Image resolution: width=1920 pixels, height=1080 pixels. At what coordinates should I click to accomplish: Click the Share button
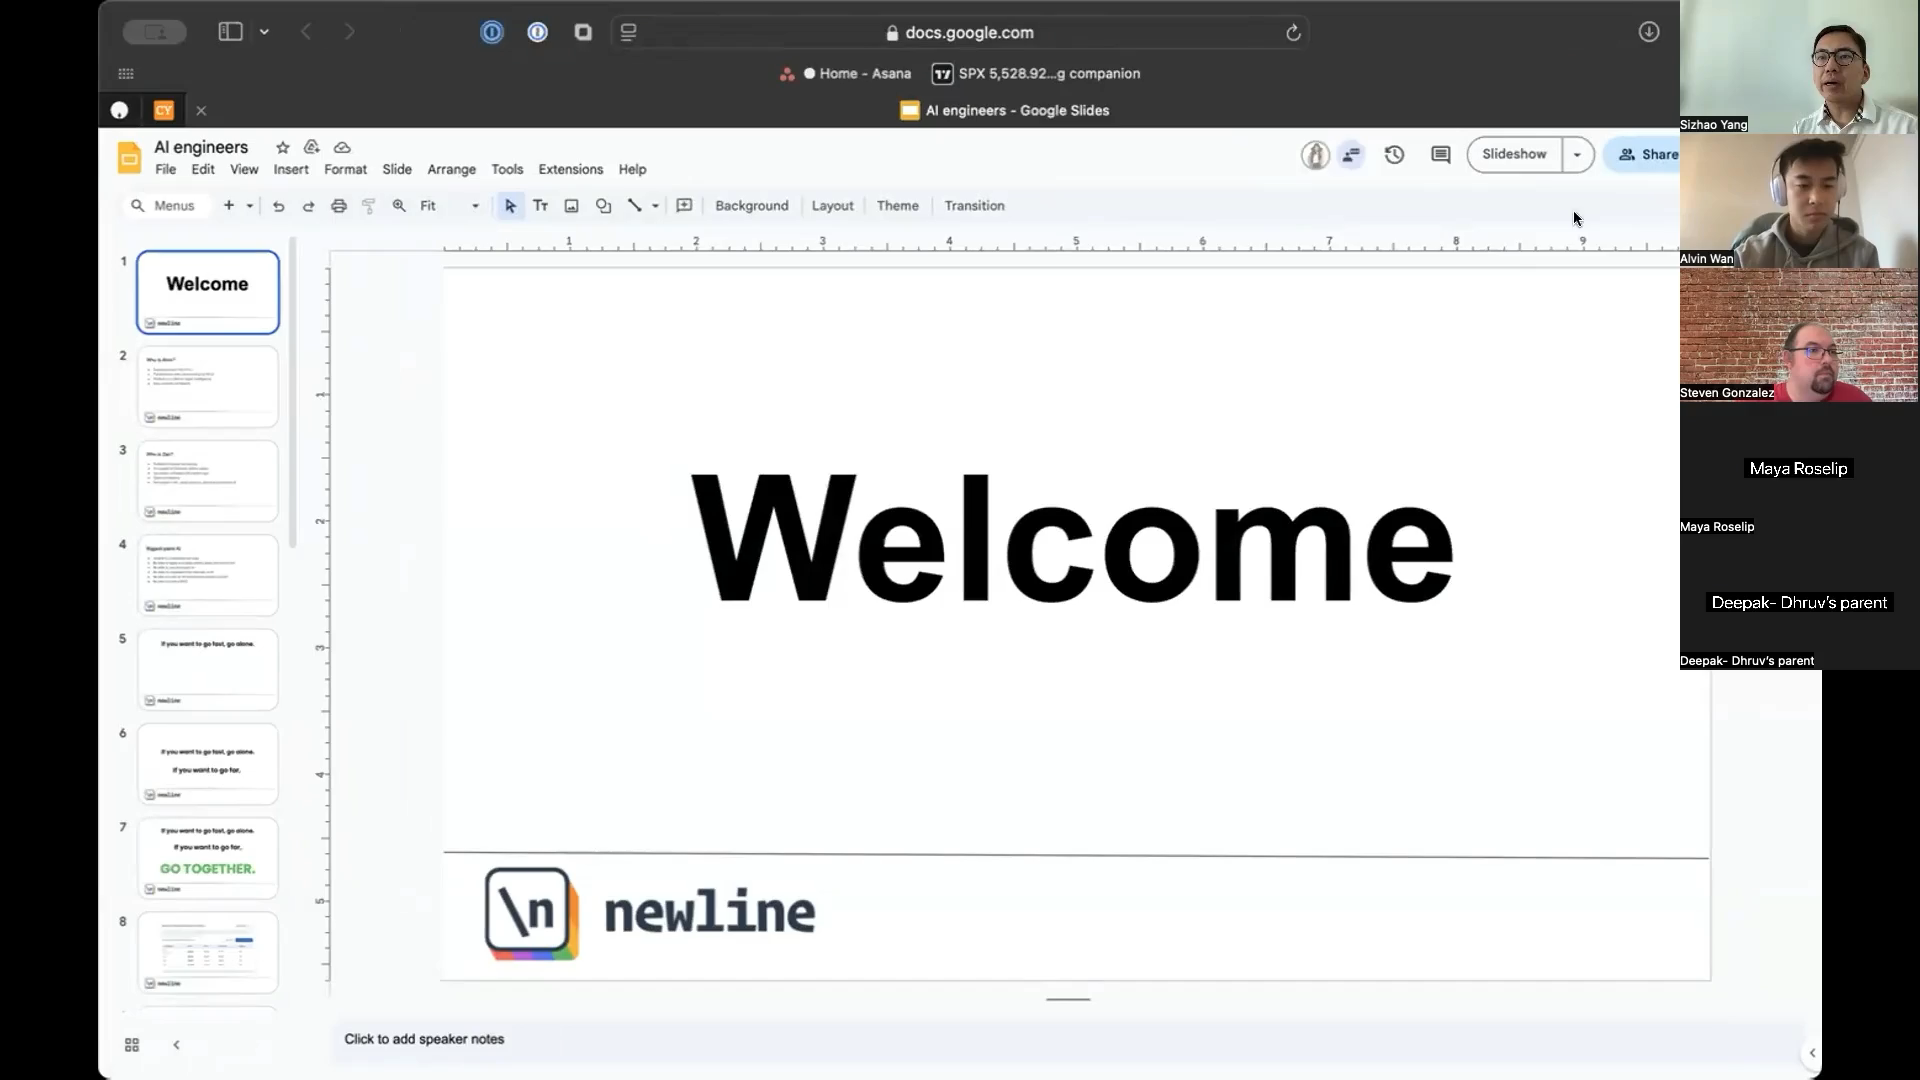click(1651, 154)
